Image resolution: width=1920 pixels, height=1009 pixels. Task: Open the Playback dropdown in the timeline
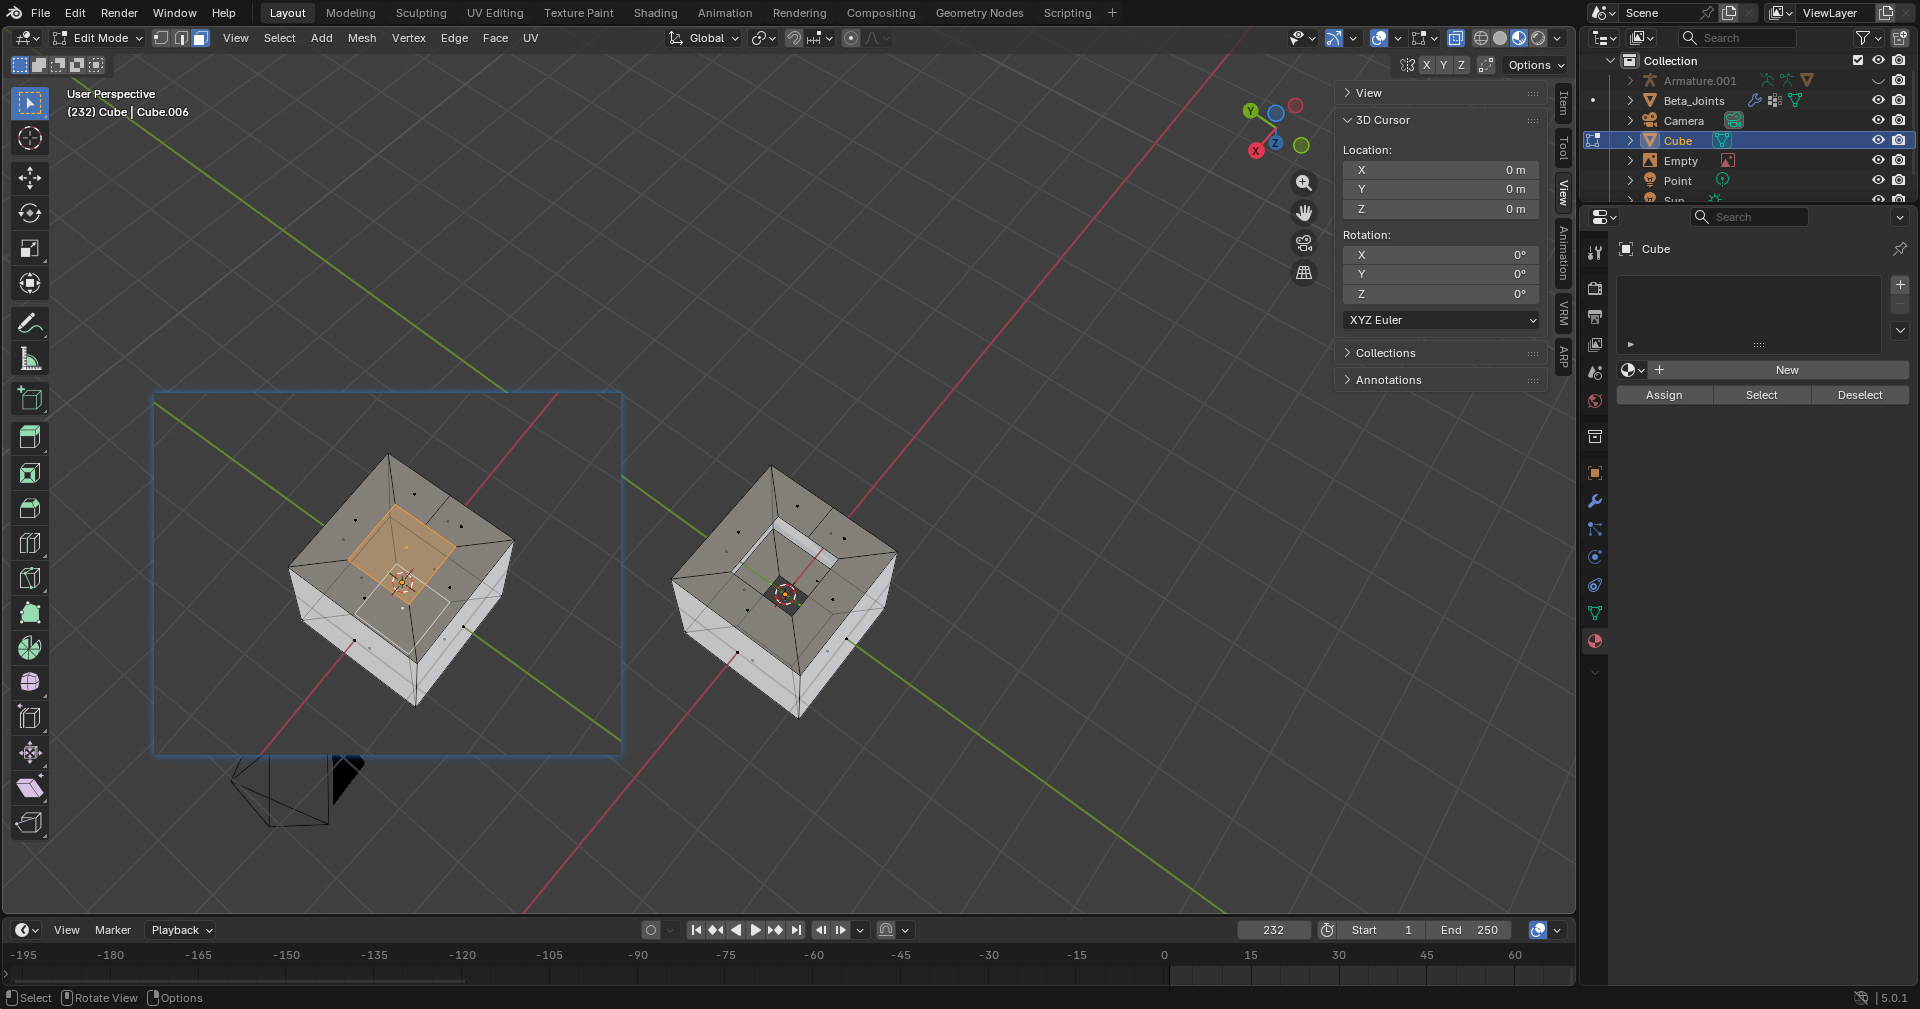point(181,930)
